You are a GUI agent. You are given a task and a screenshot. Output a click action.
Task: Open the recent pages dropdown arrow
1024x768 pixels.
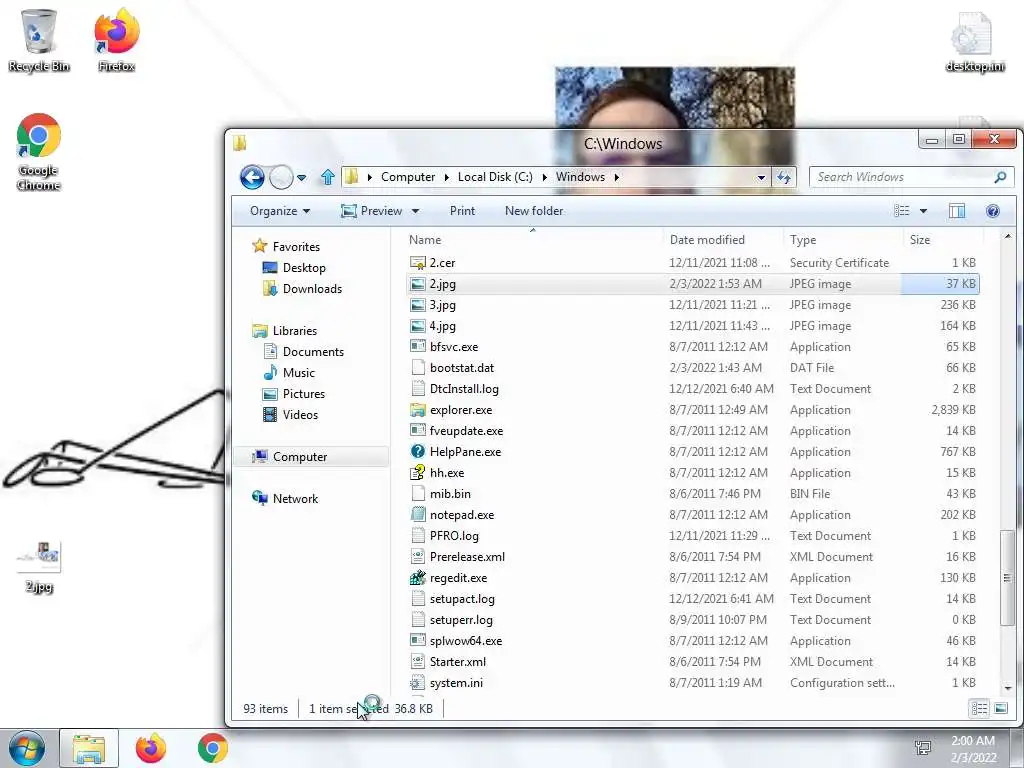click(301, 177)
